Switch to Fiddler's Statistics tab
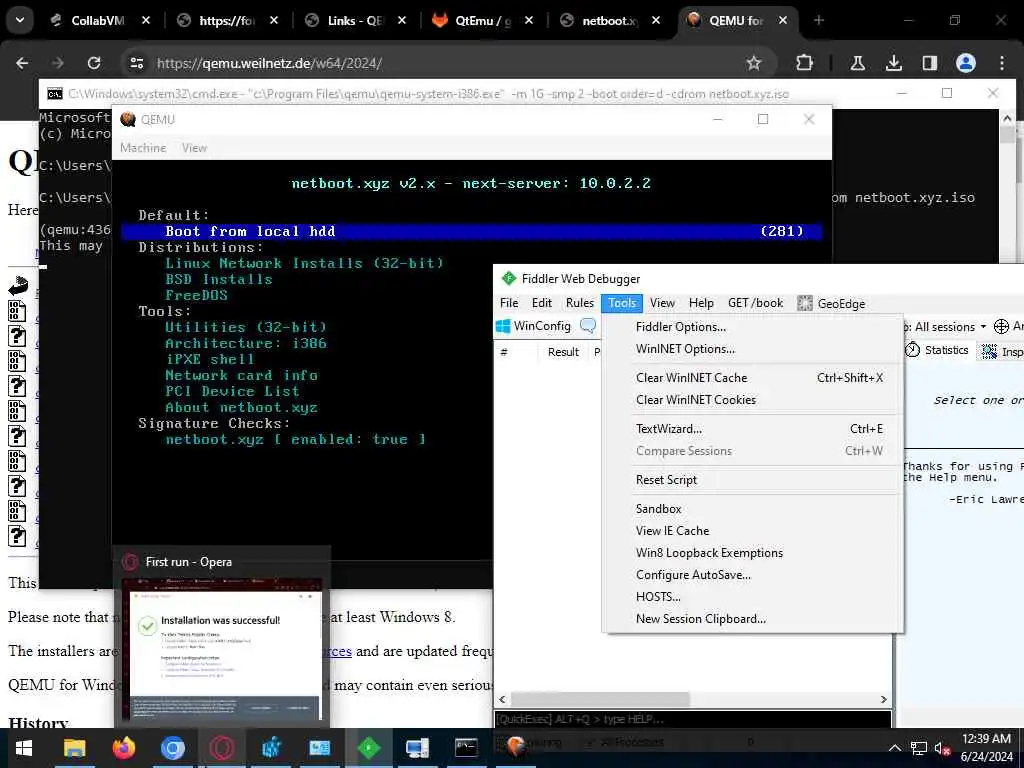This screenshot has width=1024, height=768. pyautogui.click(x=936, y=350)
